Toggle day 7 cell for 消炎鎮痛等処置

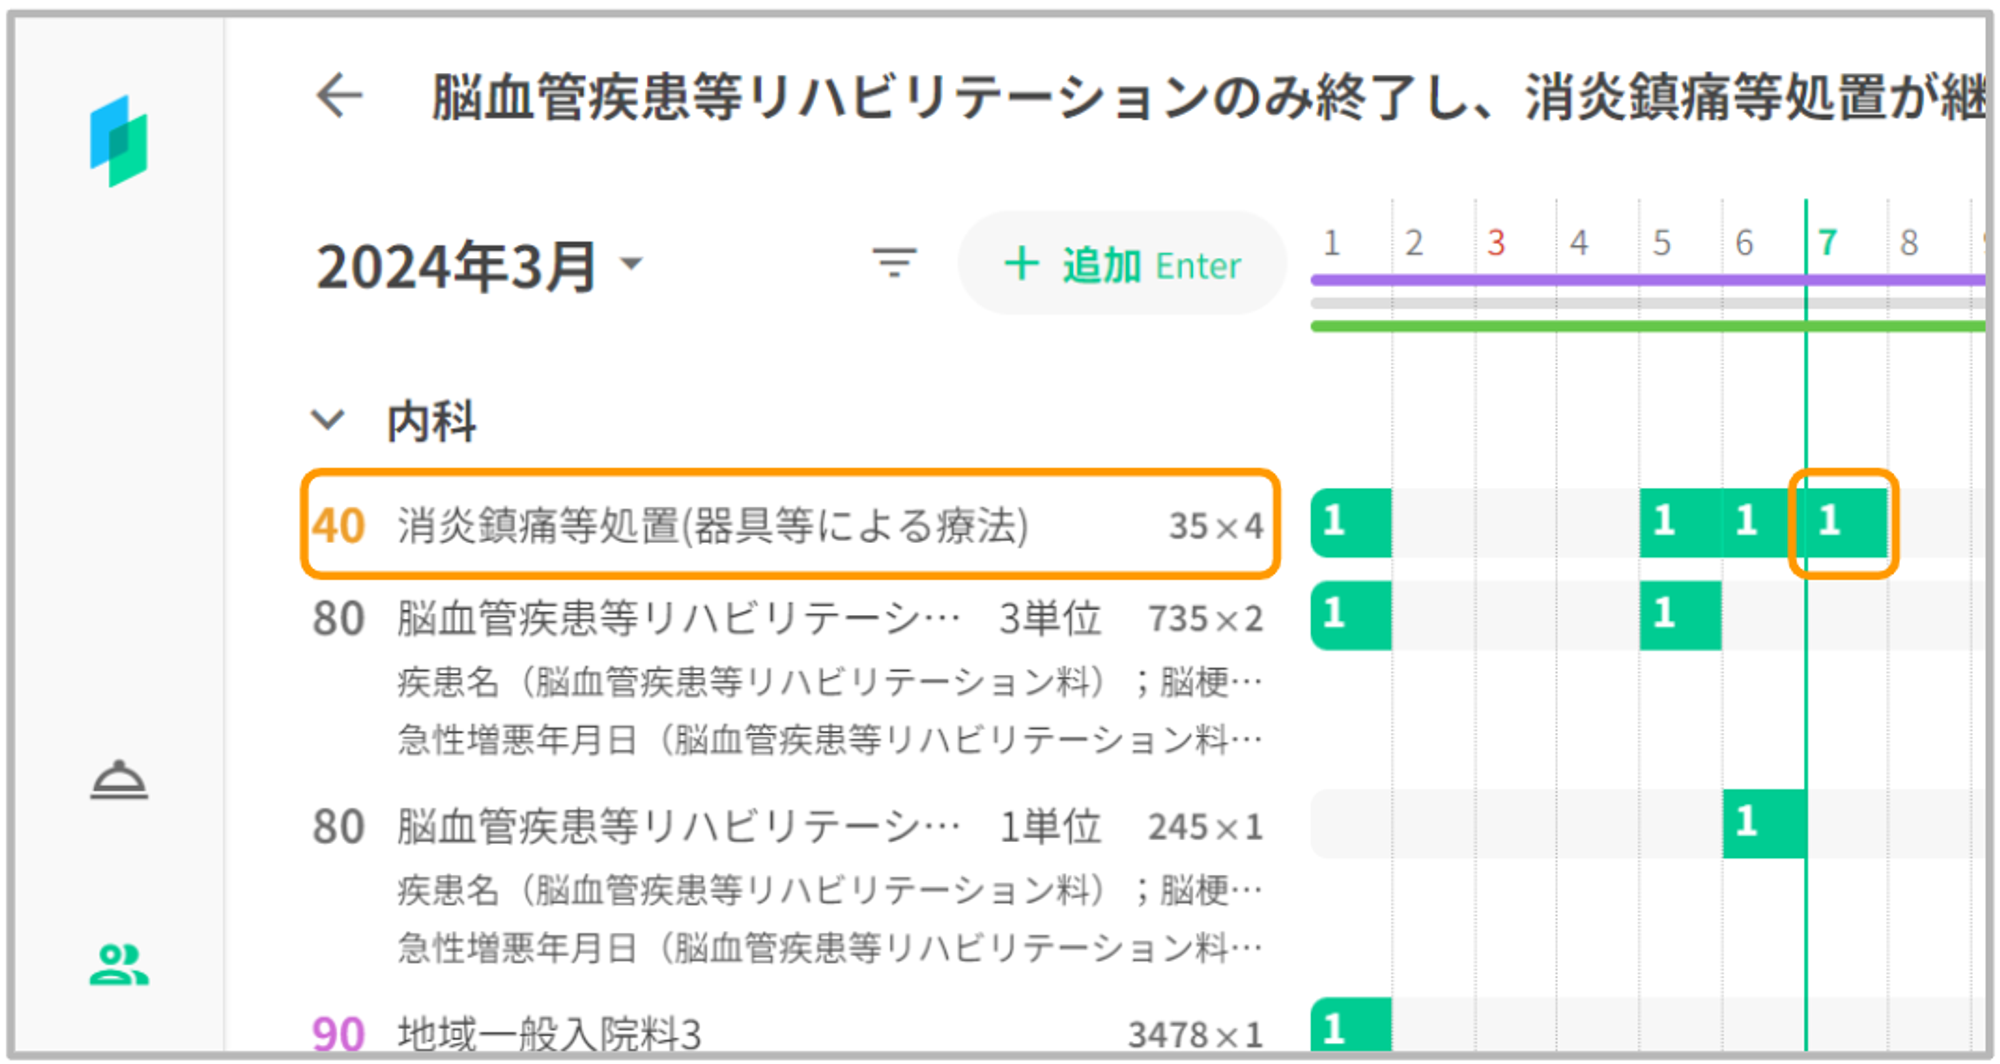point(1845,522)
